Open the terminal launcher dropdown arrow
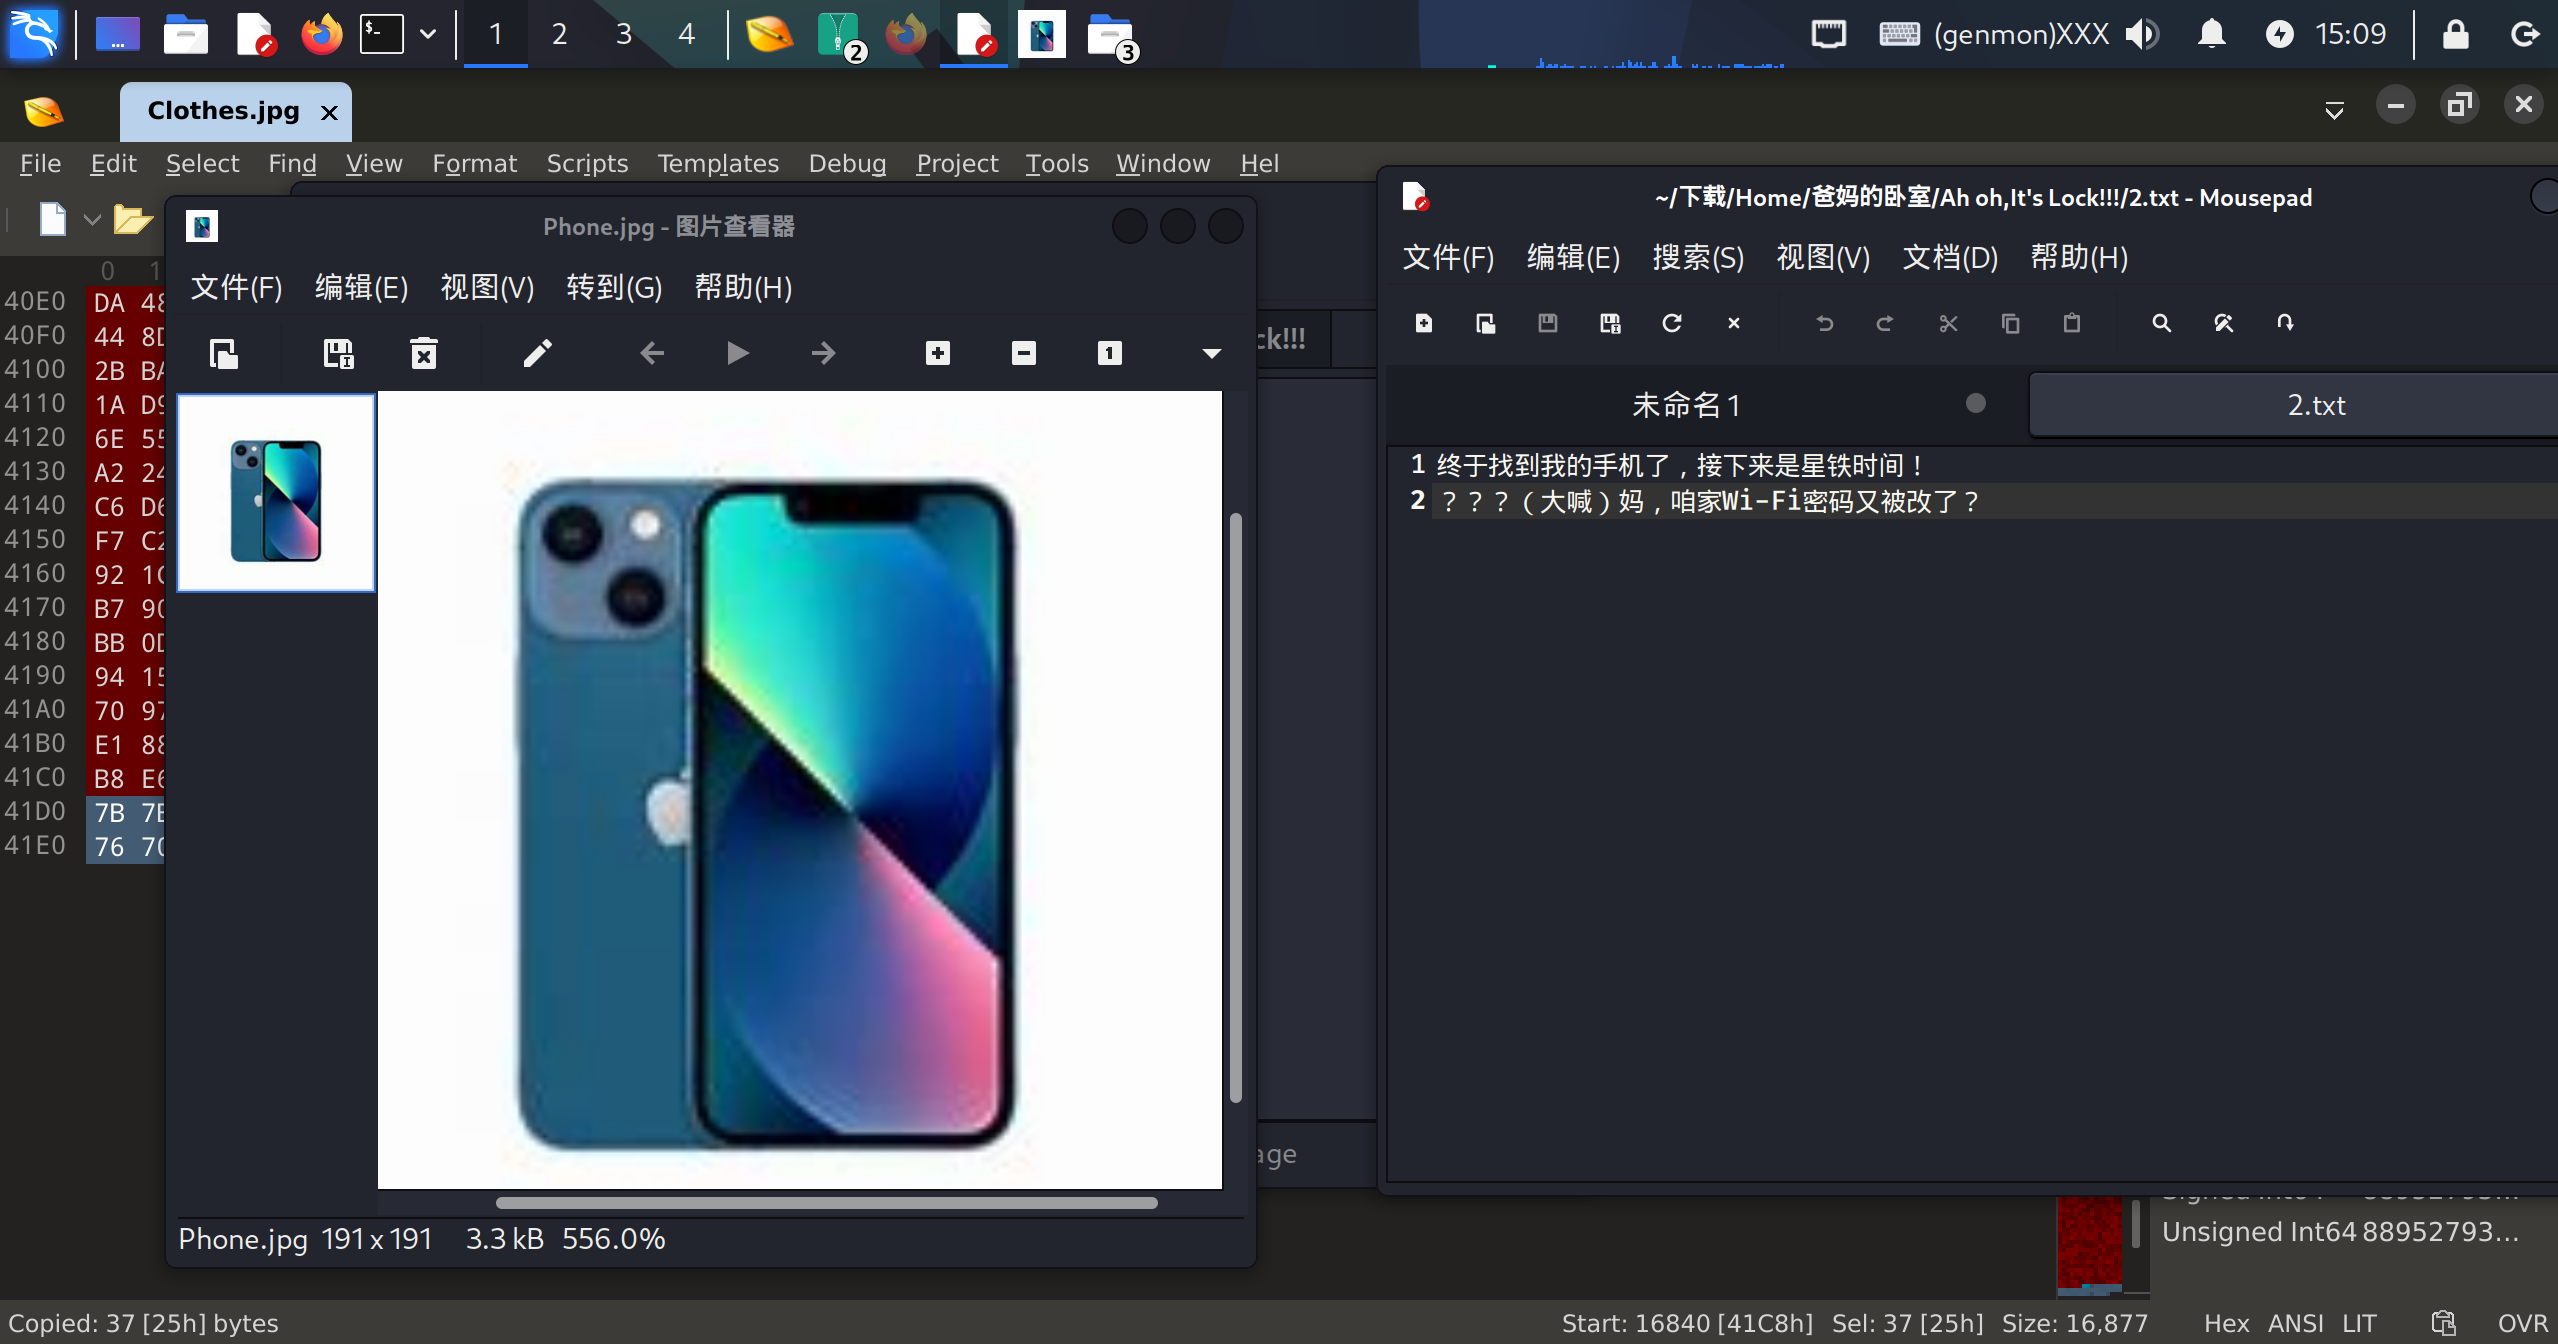The height and width of the screenshot is (1344, 2558). (428, 34)
